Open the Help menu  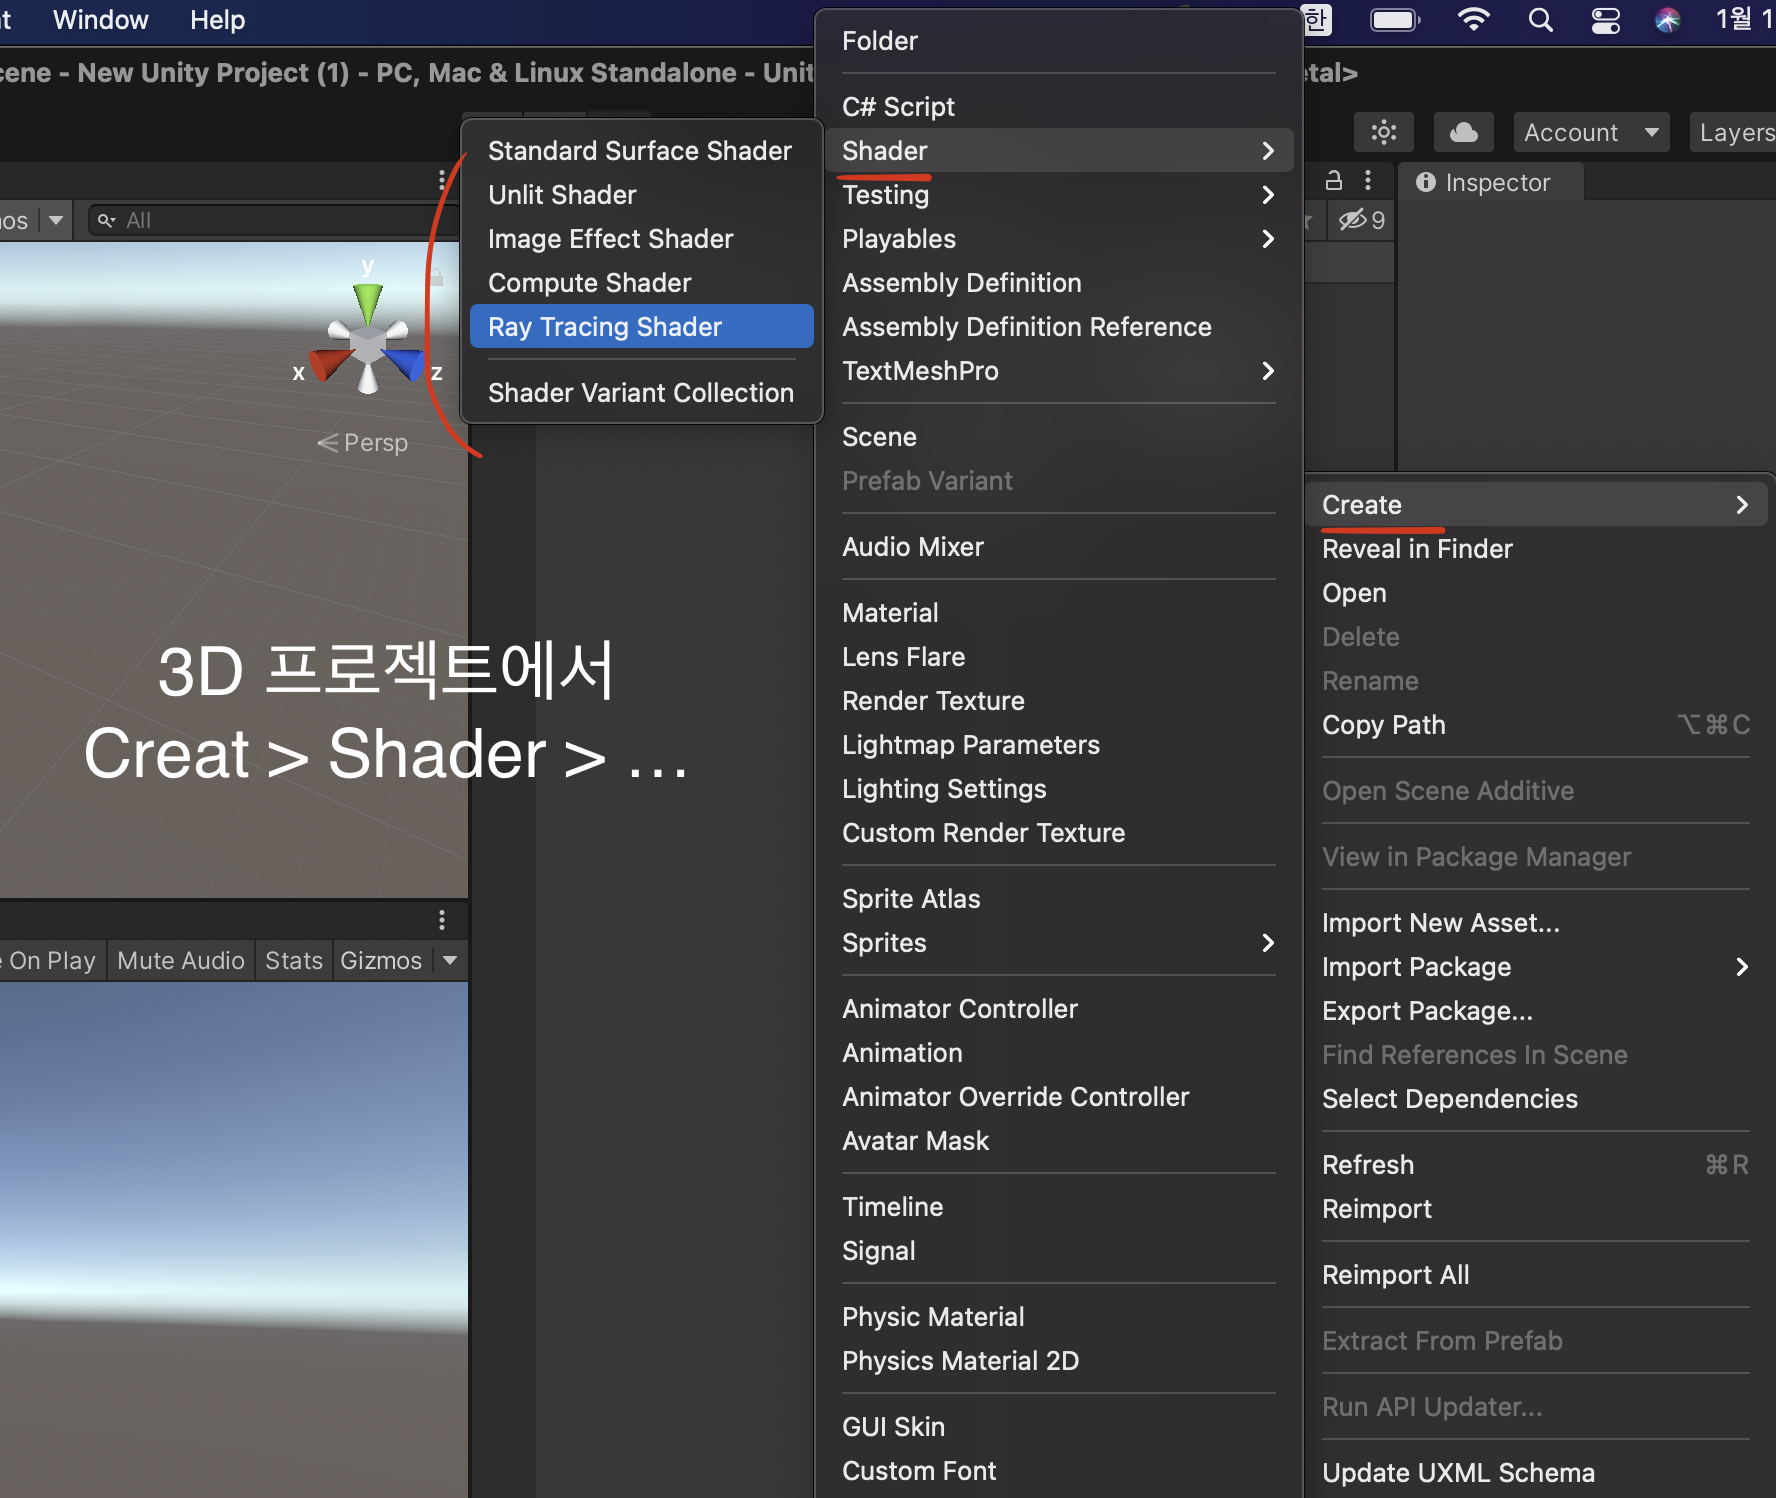pos(218,20)
